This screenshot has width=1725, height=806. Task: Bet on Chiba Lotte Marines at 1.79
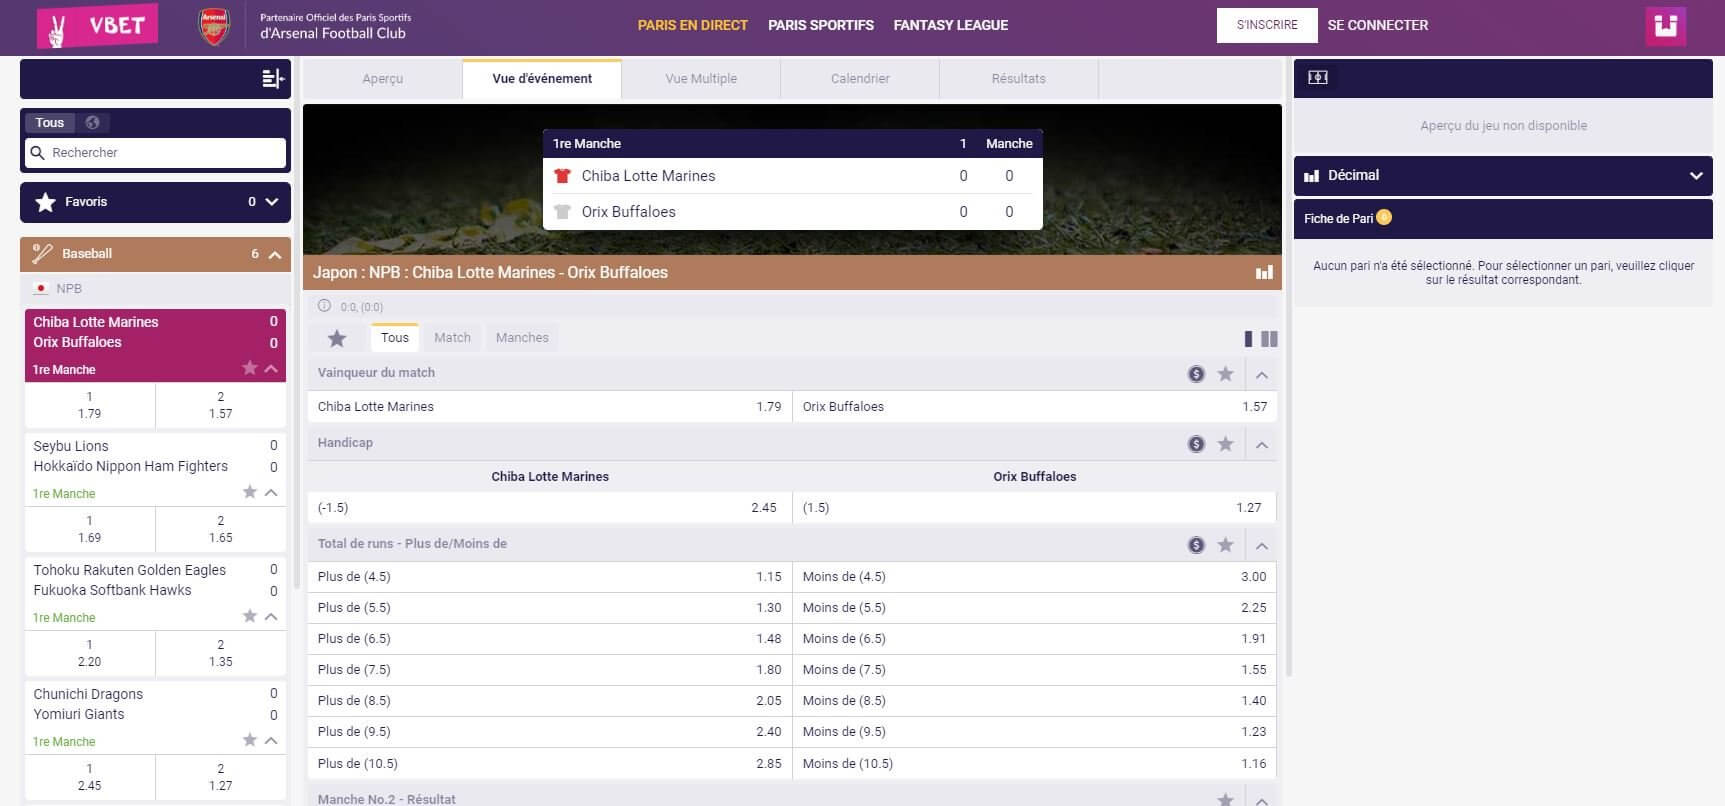click(x=549, y=407)
